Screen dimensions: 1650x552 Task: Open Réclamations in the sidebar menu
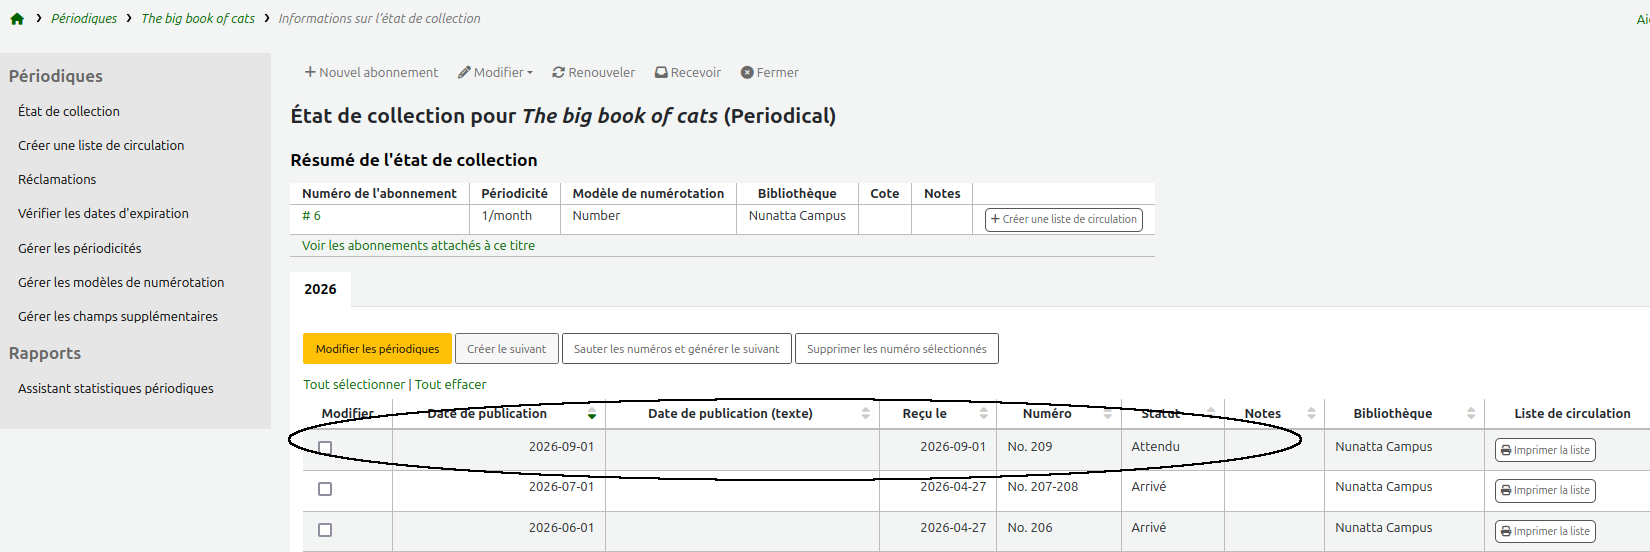tap(57, 179)
